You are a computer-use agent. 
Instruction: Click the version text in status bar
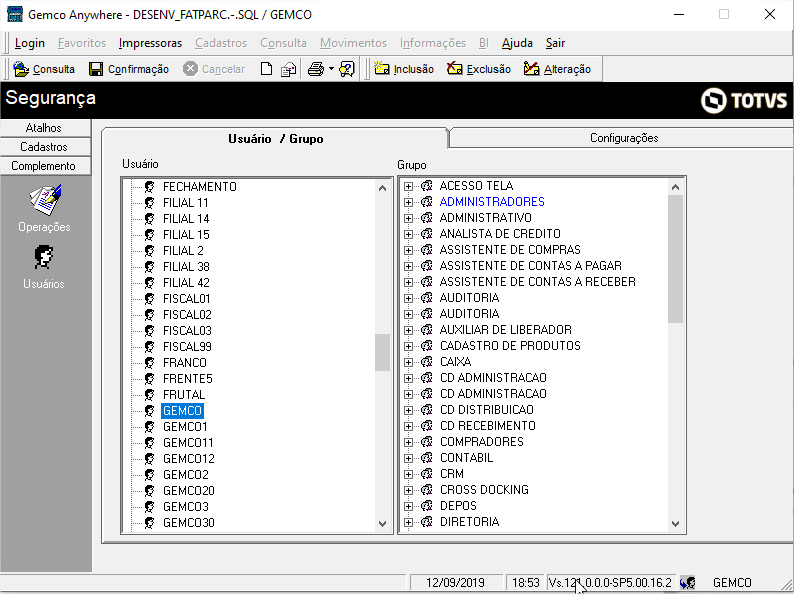tap(610, 583)
